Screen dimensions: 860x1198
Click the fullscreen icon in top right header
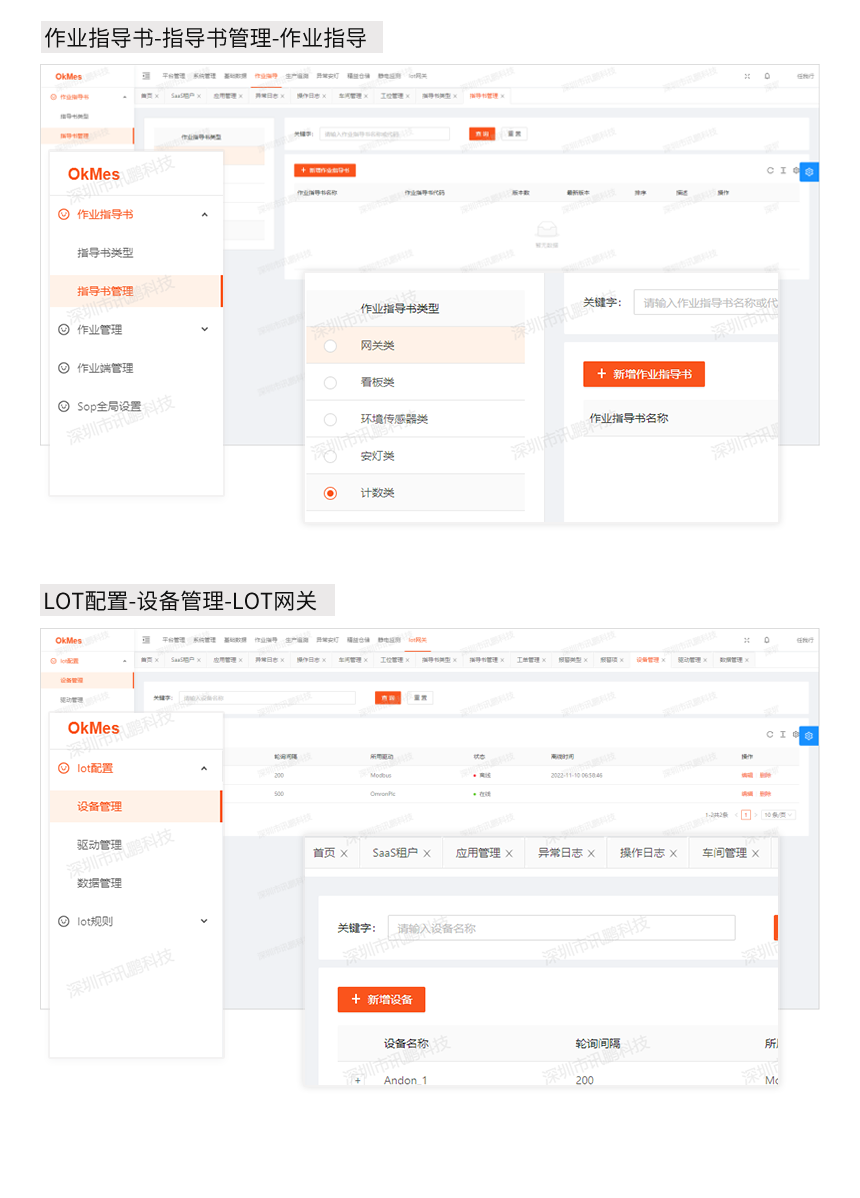click(x=747, y=76)
